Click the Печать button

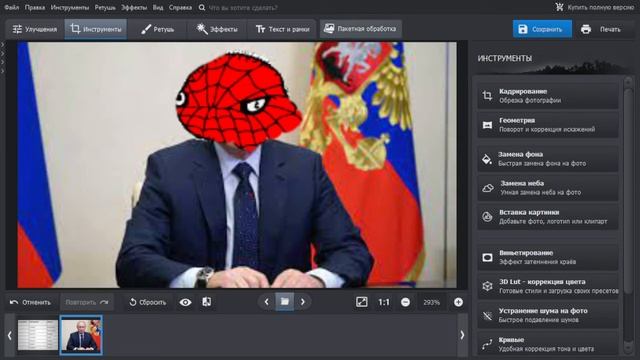[x=602, y=29]
